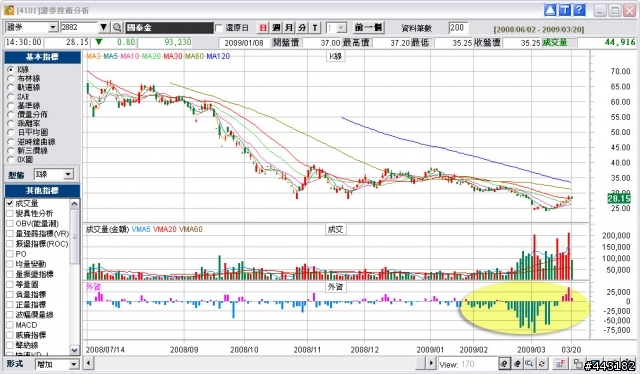Click the VMA20 legend label

point(164,229)
